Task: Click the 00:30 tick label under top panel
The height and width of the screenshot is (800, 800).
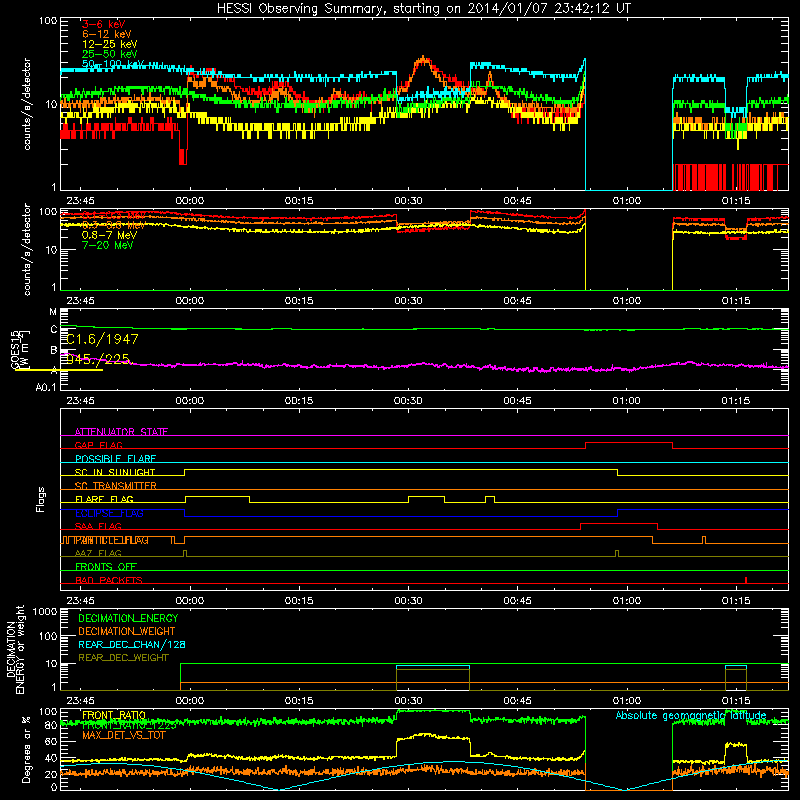Action: [x=408, y=201]
